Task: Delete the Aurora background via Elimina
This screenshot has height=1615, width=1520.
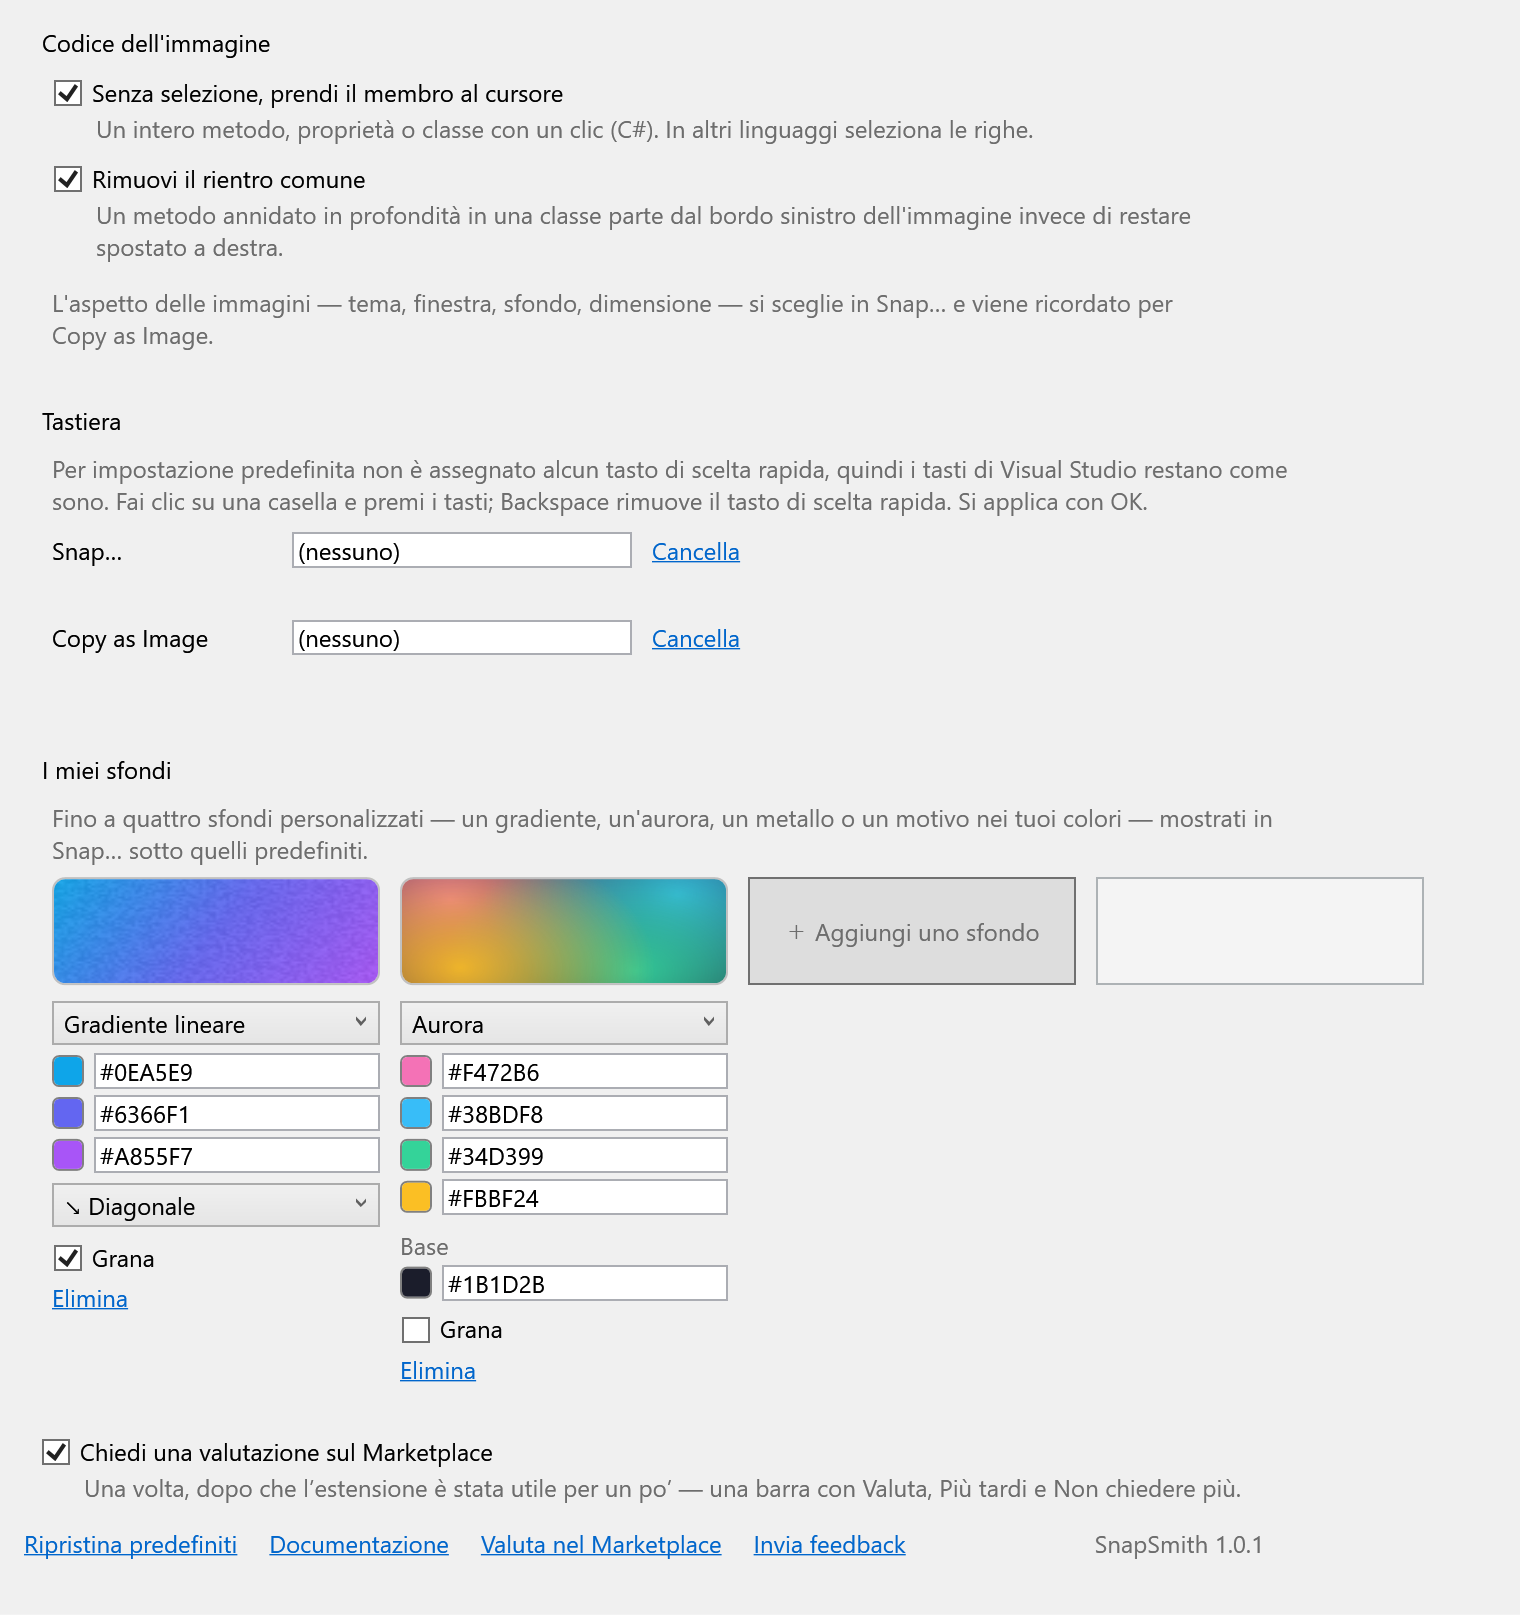Action: (438, 1371)
